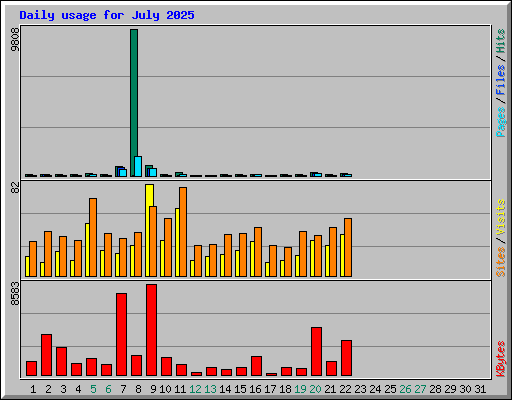Click the cyan 'Pages' legend label
The image size is (512, 400).
click(501, 122)
